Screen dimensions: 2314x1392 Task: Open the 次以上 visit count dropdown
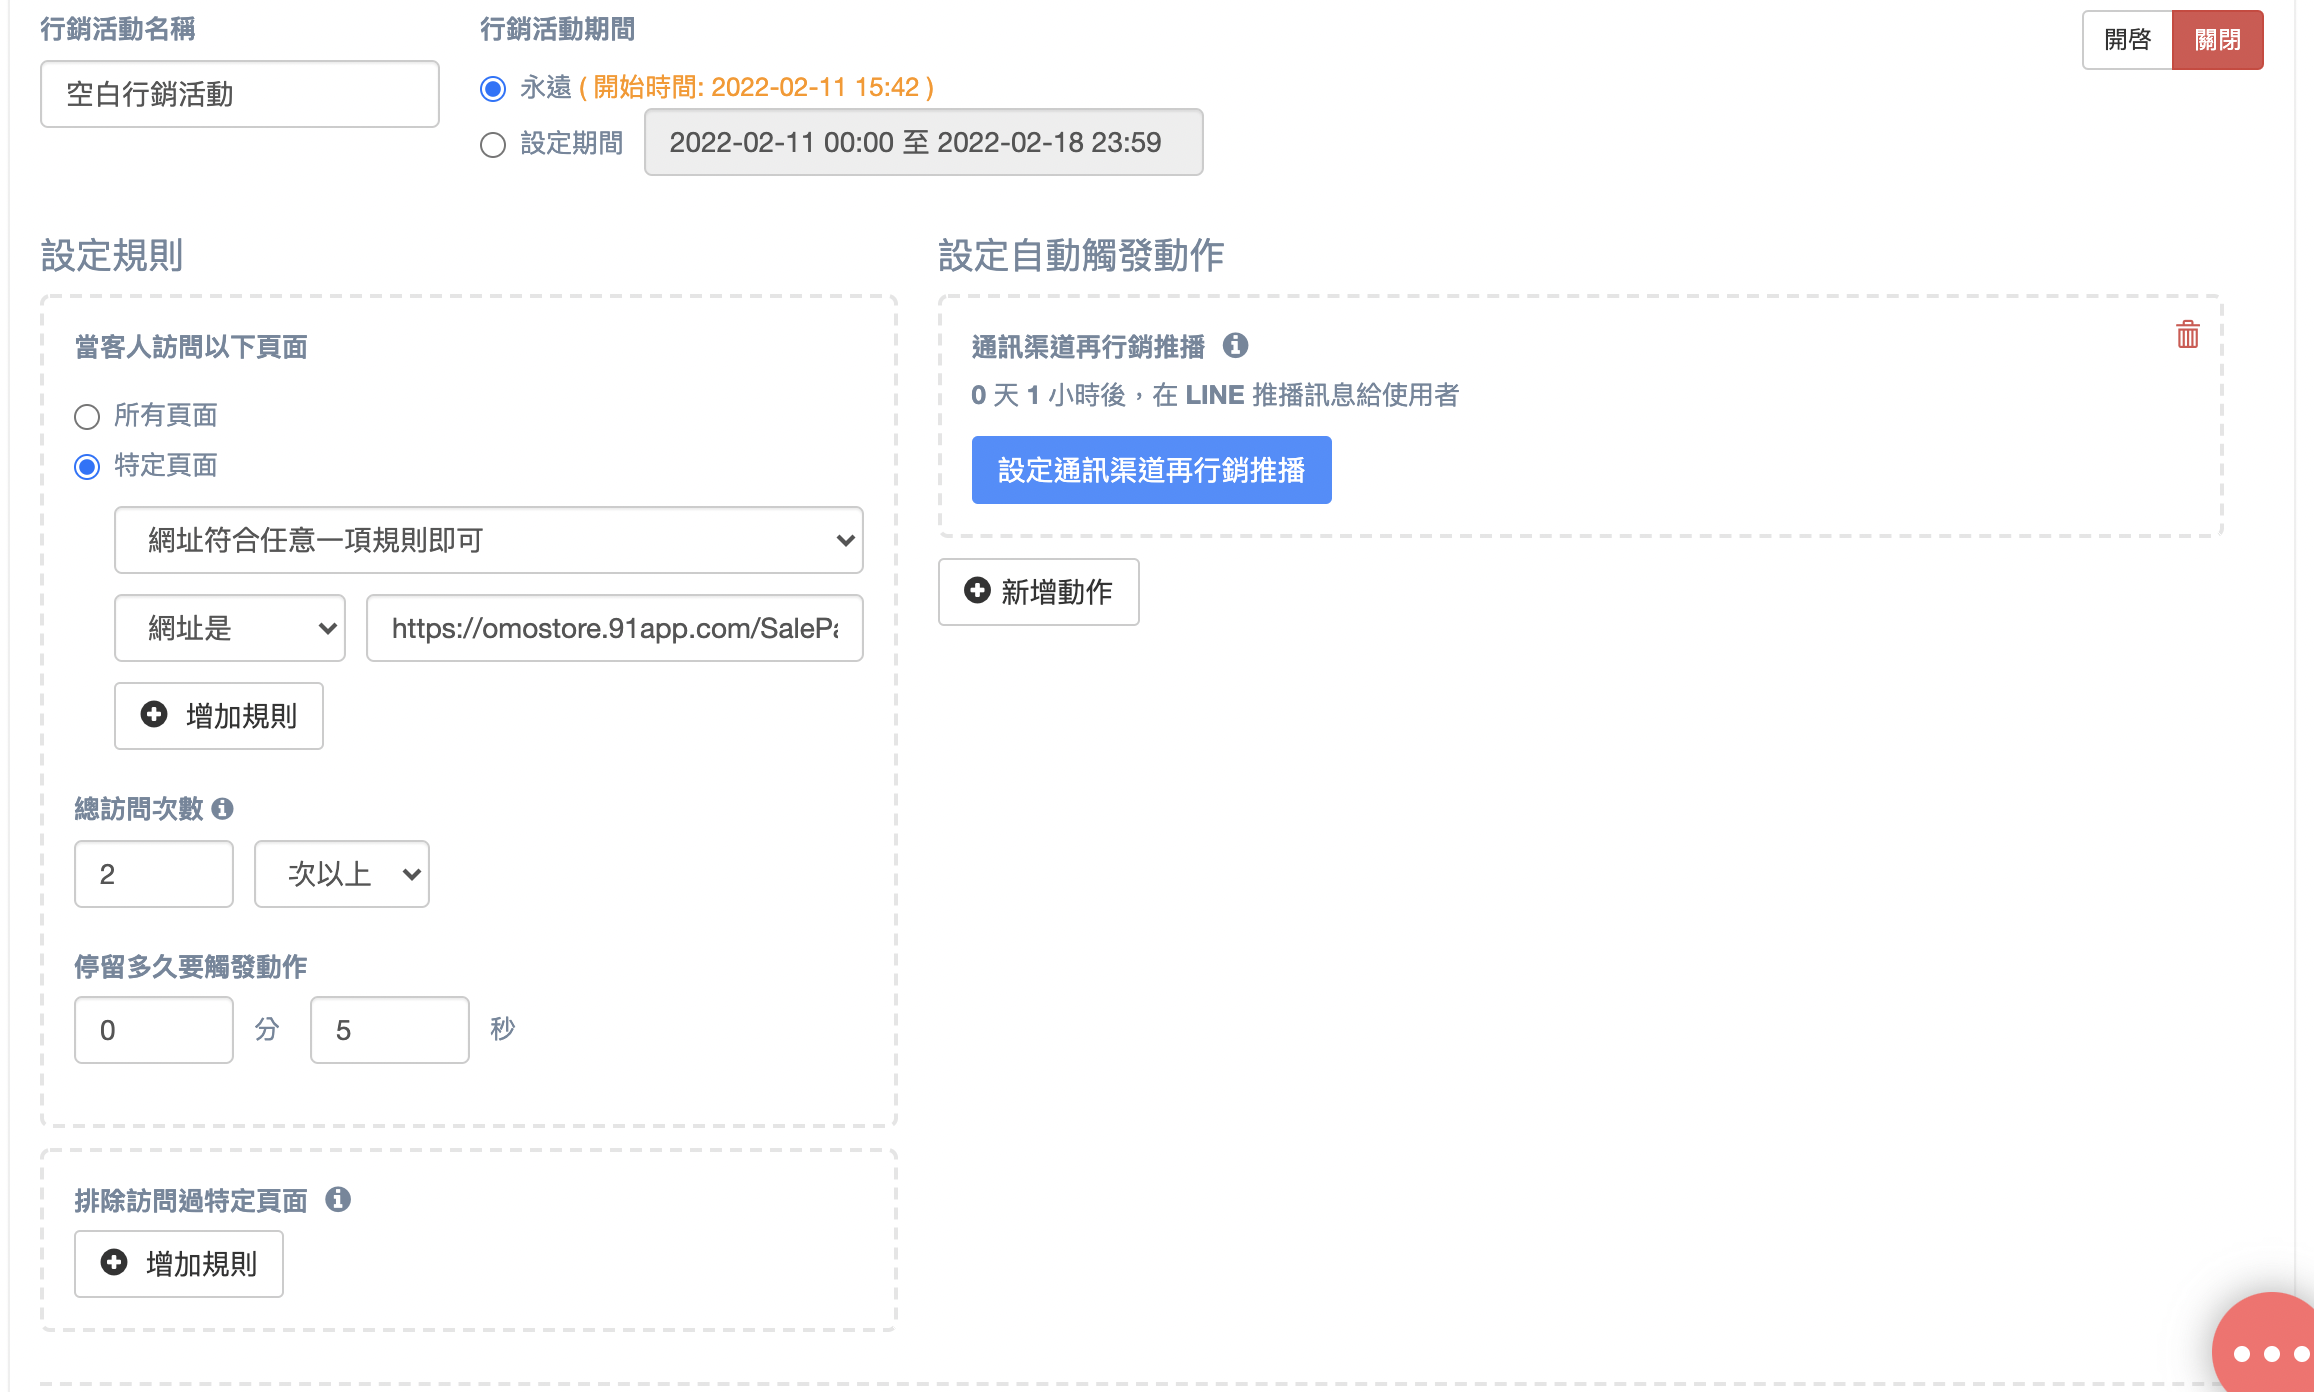(x=342, y=874)
